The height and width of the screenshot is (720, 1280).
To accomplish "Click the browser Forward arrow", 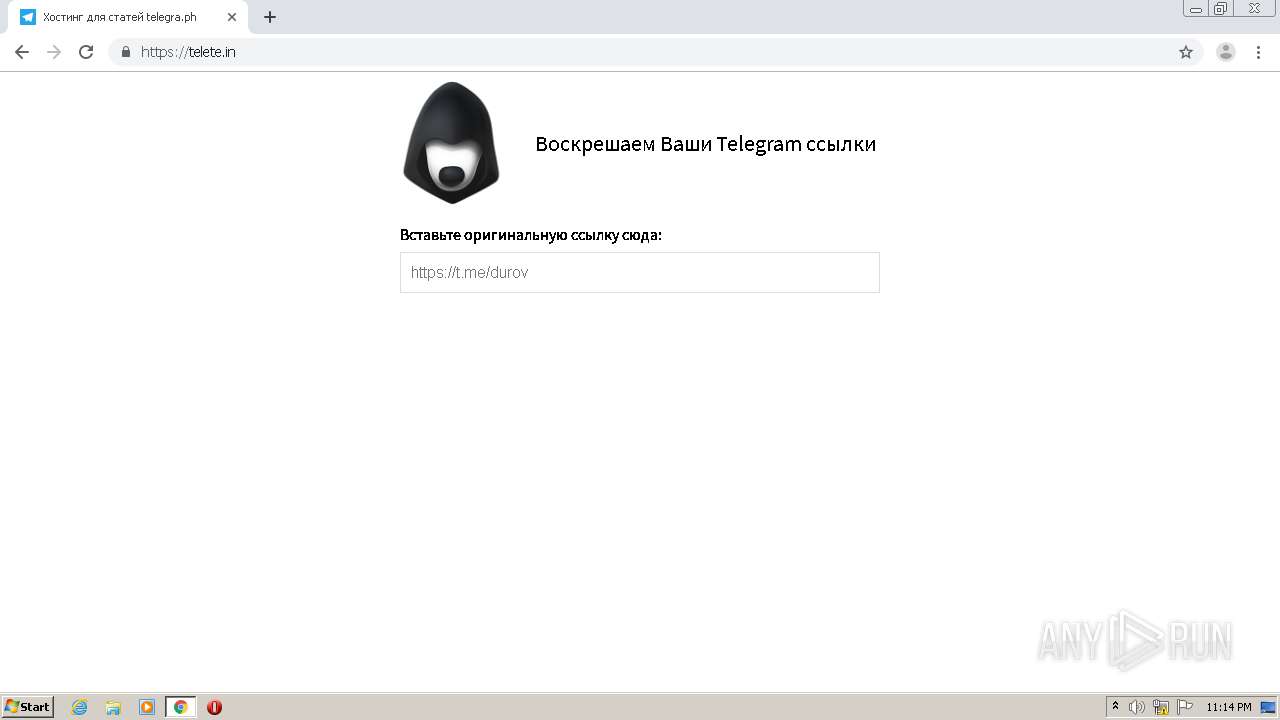I will (x=54, y=52).
